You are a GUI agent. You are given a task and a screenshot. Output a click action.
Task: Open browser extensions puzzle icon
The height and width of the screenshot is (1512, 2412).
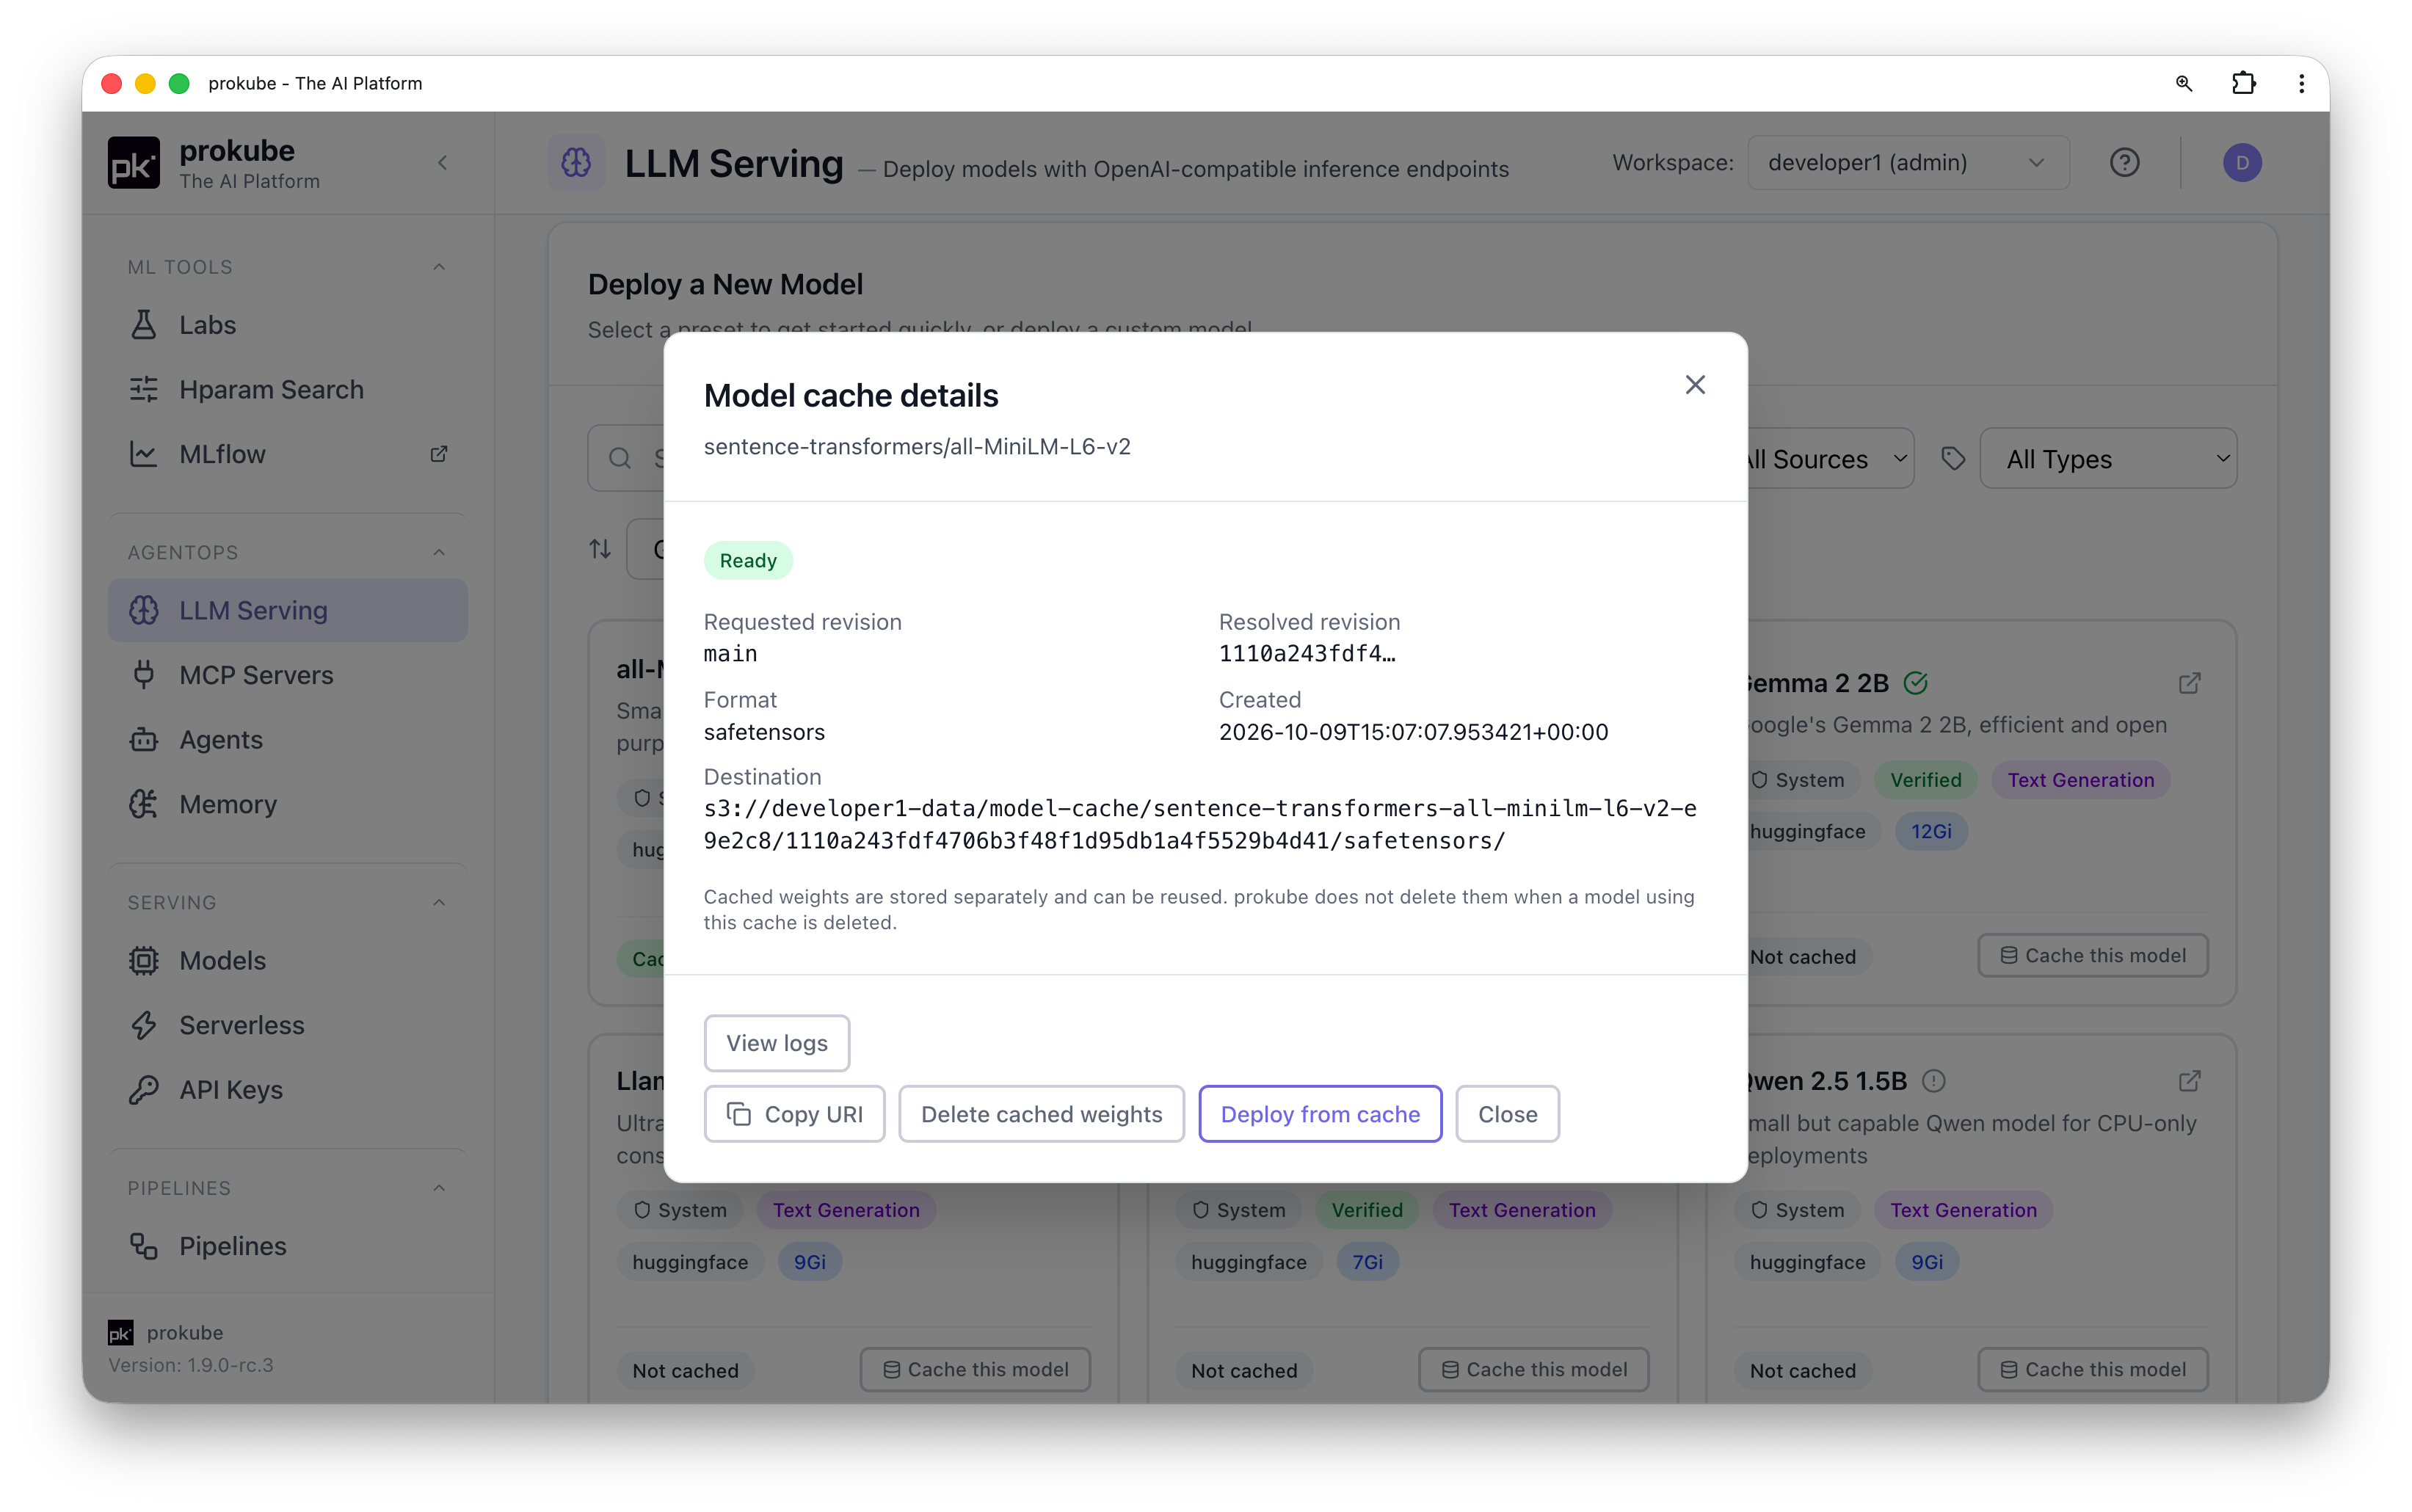pyautogui.click(x=2243, y=84)
